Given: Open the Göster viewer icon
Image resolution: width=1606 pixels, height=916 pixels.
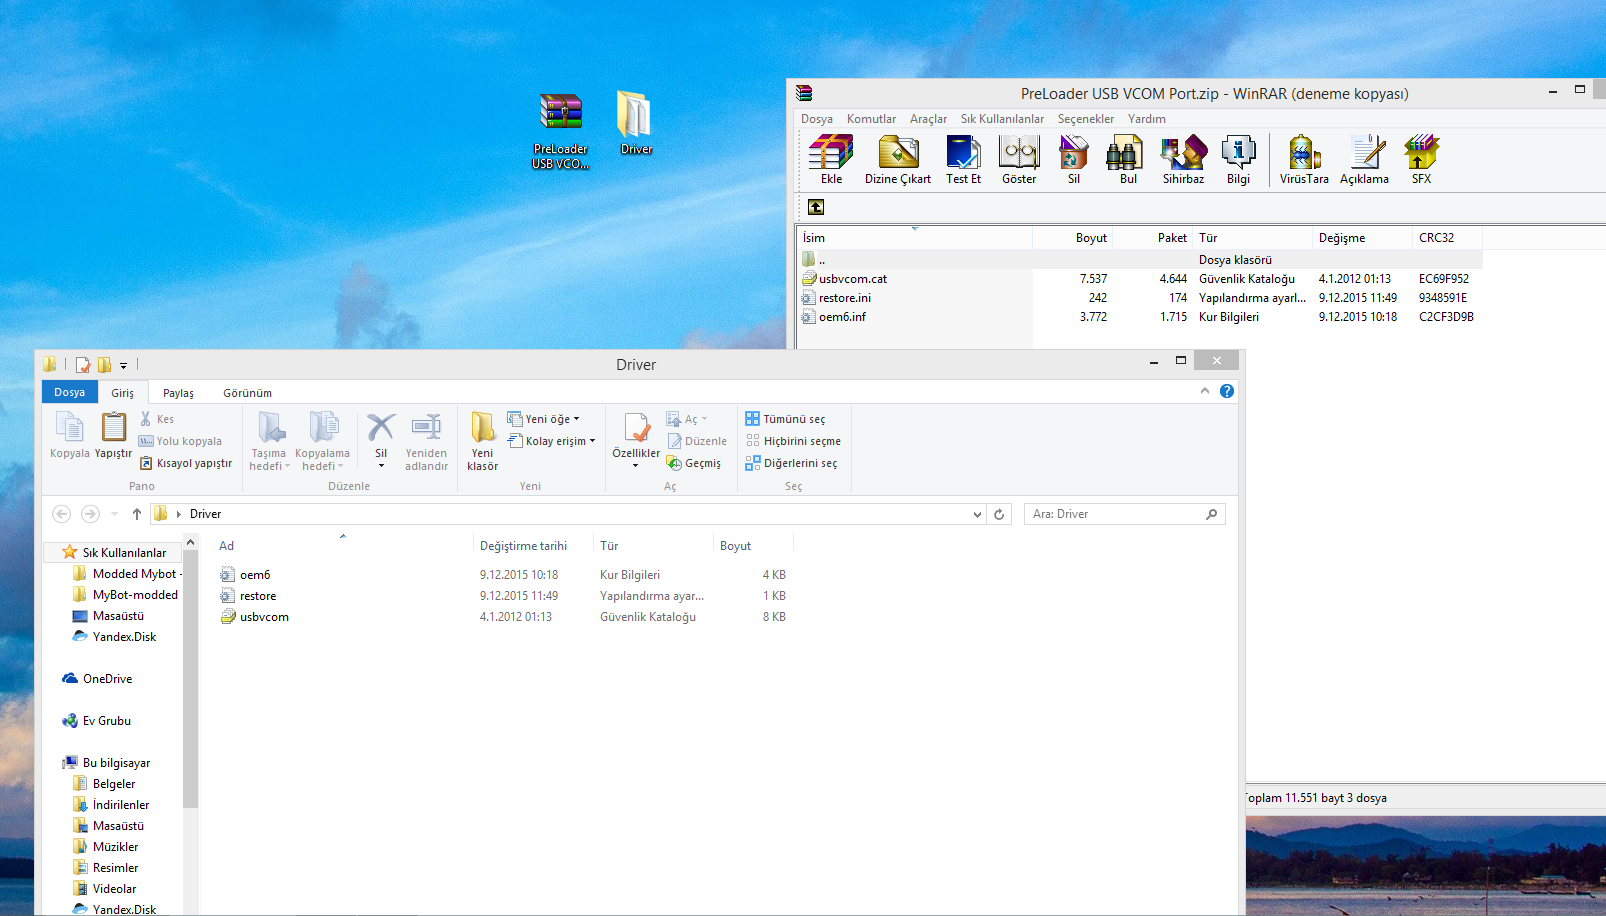Looking at the screenshot, I should click(x=1019, y=160).
